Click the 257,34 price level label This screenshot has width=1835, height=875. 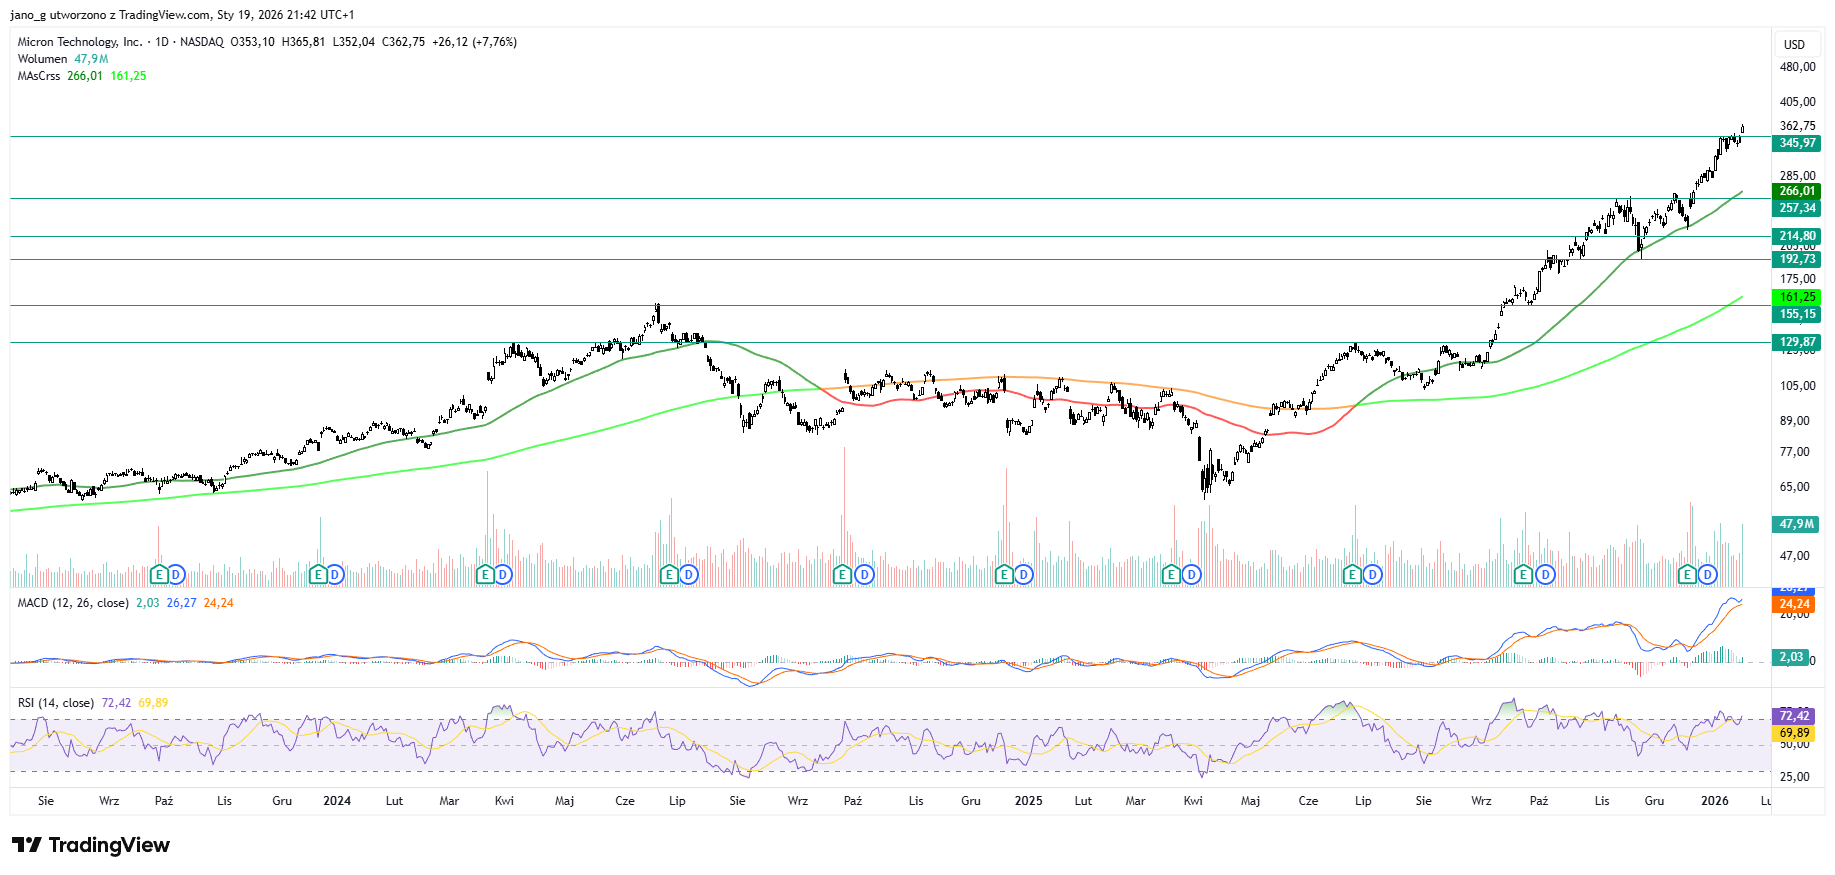[1797, 208]
